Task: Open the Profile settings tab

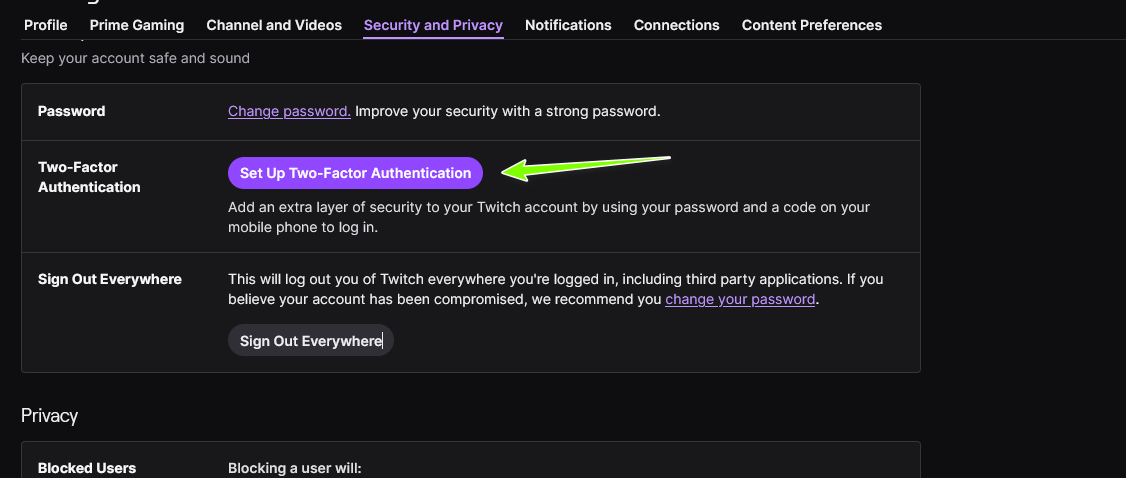Action: tap(45, 25)
